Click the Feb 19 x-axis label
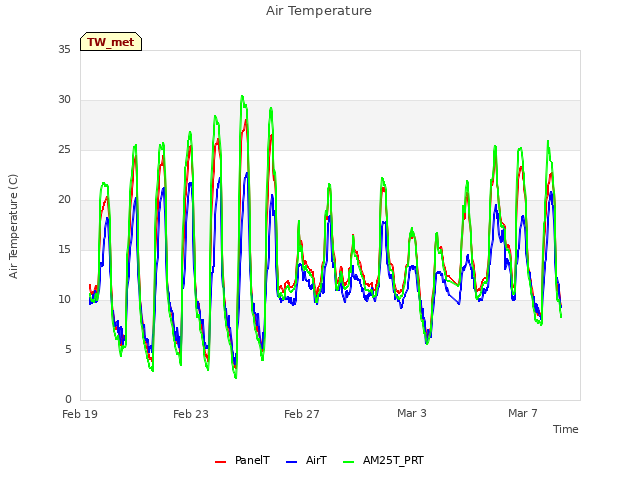Screen dimensions: 640x480 coord(80,414)
